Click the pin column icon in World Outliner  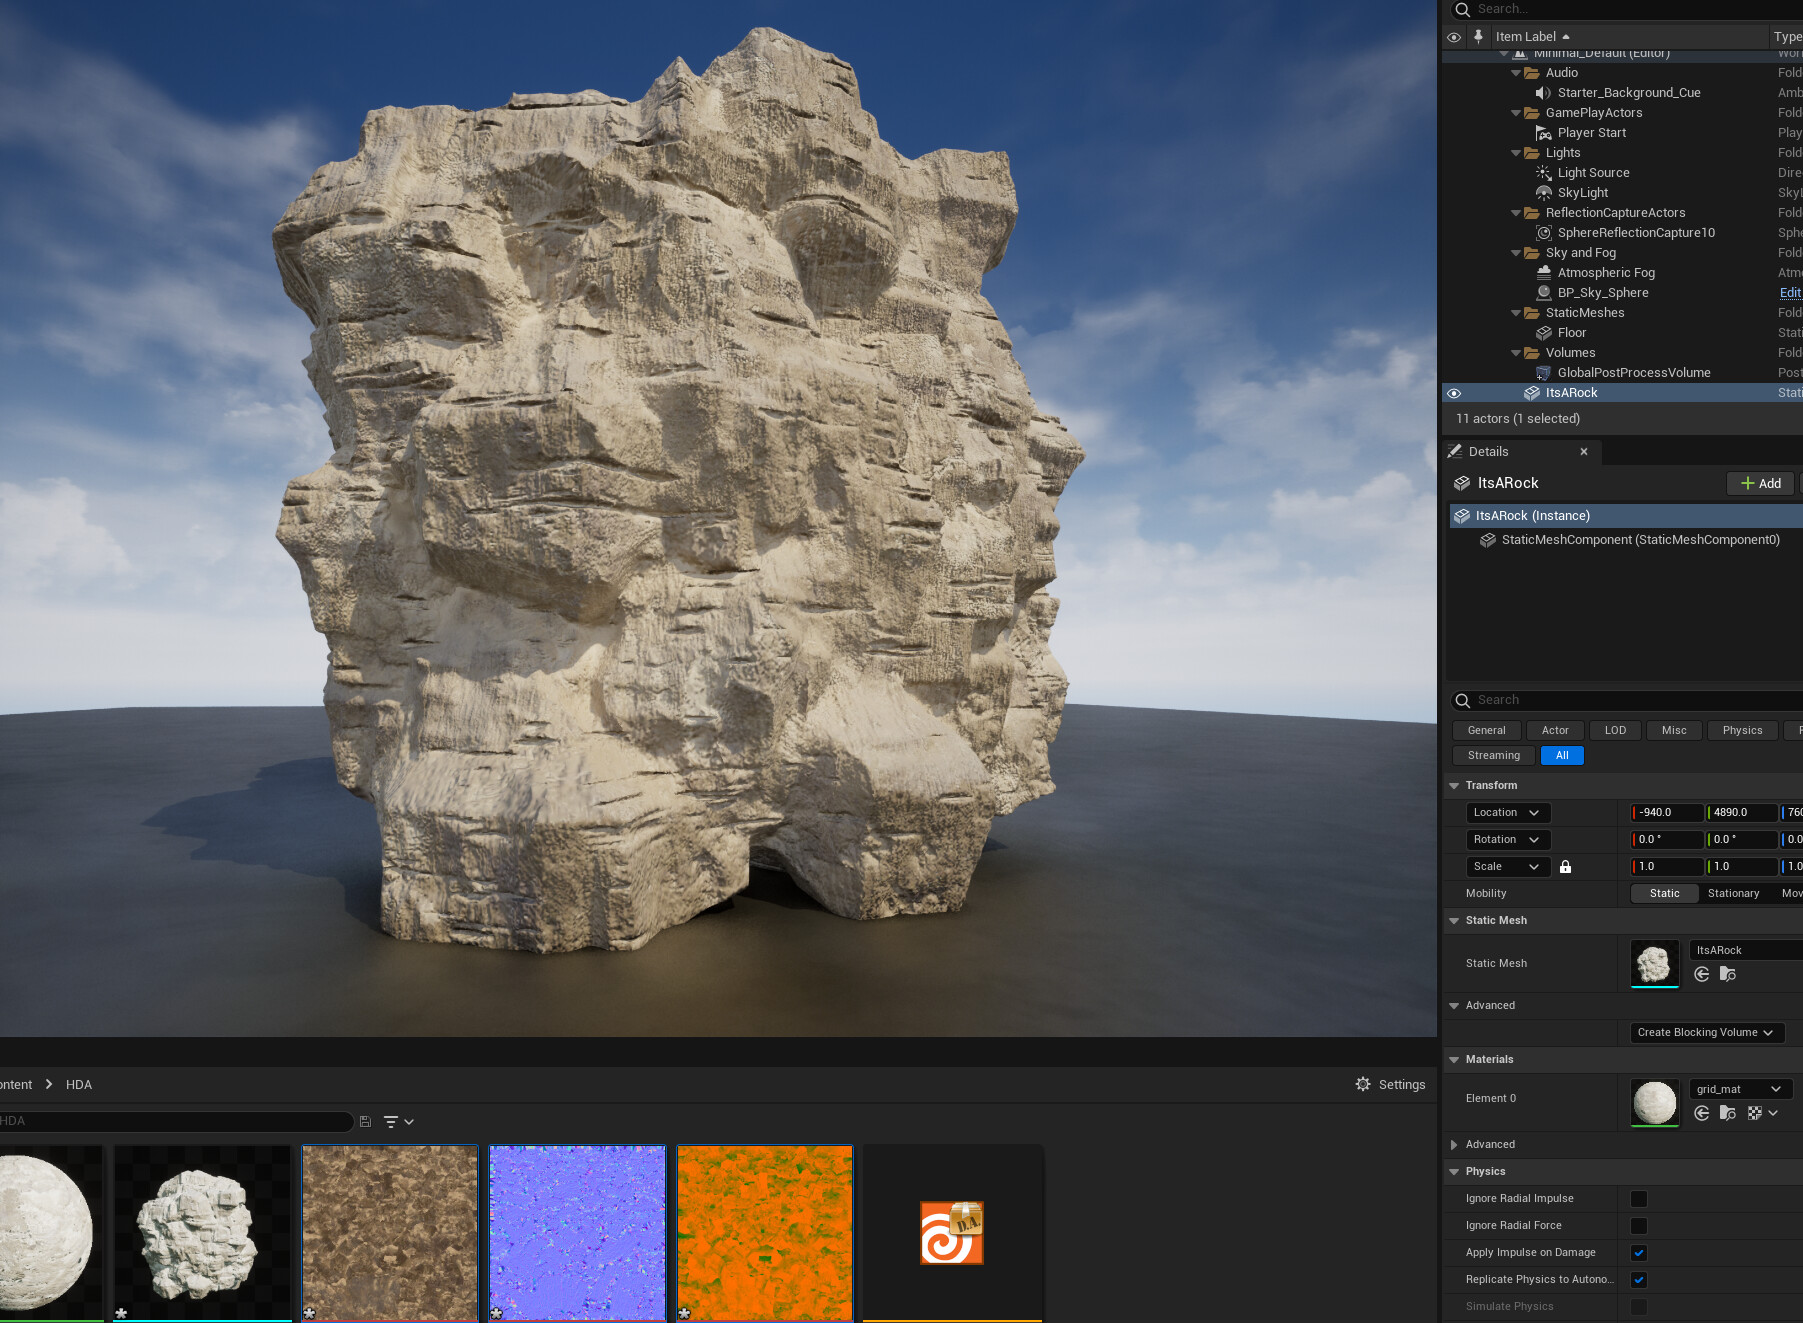coord(1478,37)
